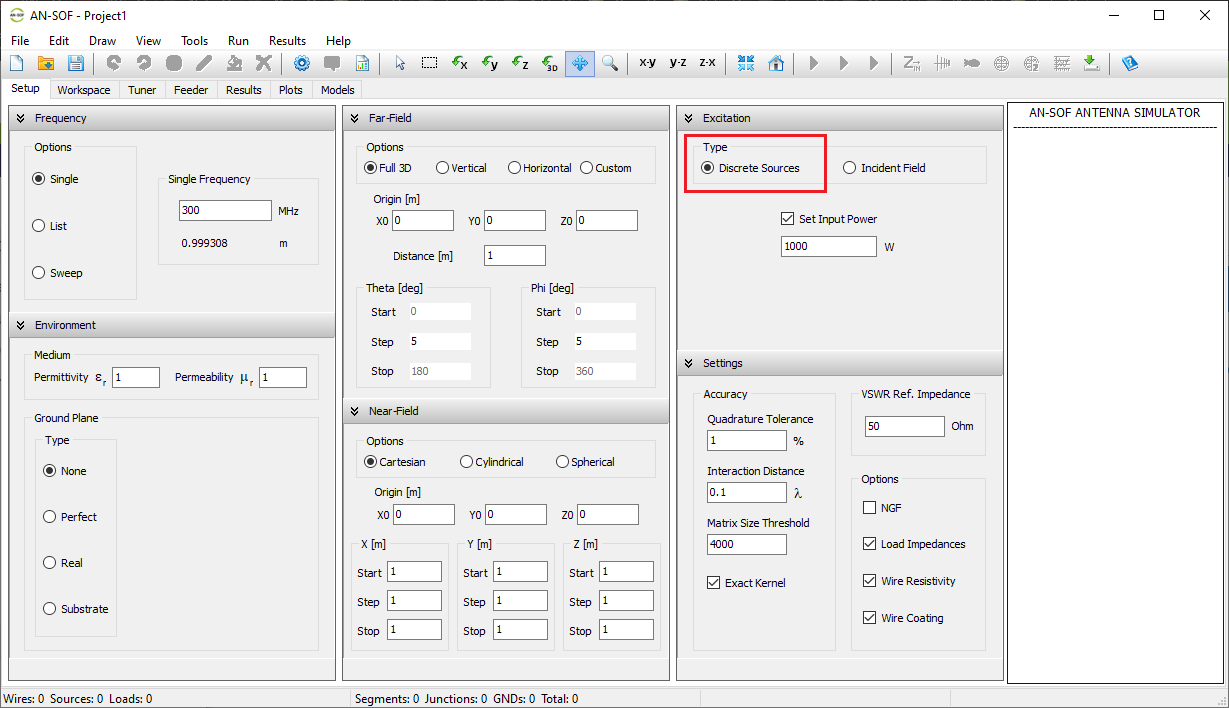
Task: Click the zoom-to-fit arrows icon
Action: tap(746, 63)
